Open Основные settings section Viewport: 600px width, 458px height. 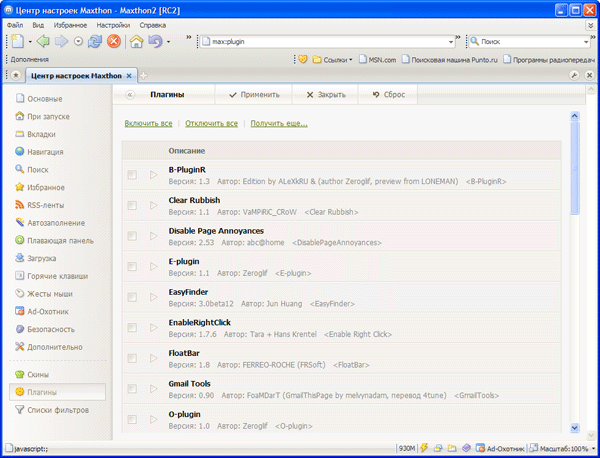(39, 99)
